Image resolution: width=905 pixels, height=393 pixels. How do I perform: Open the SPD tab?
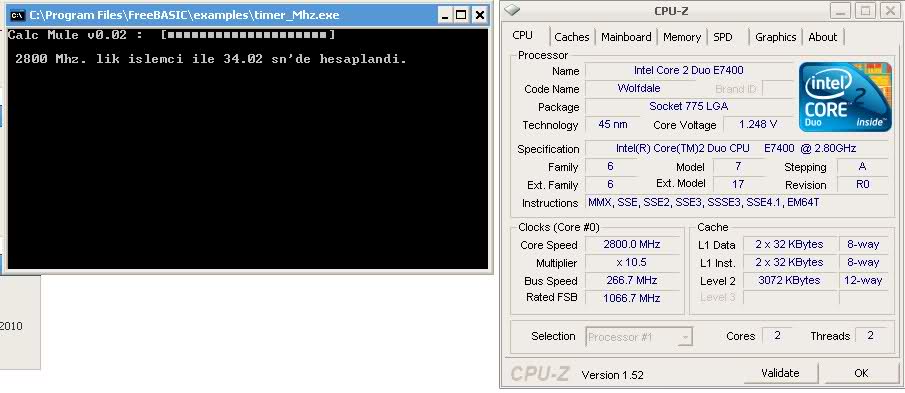pyautogui.click(x=723, y=37)
